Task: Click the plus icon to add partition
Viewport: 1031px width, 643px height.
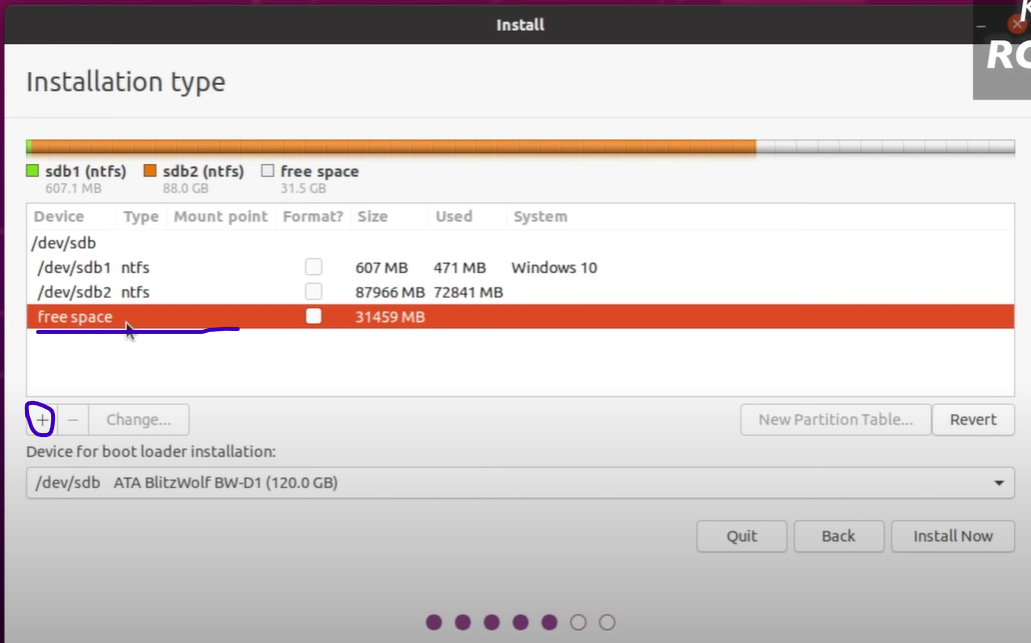Action: (41, 420)
